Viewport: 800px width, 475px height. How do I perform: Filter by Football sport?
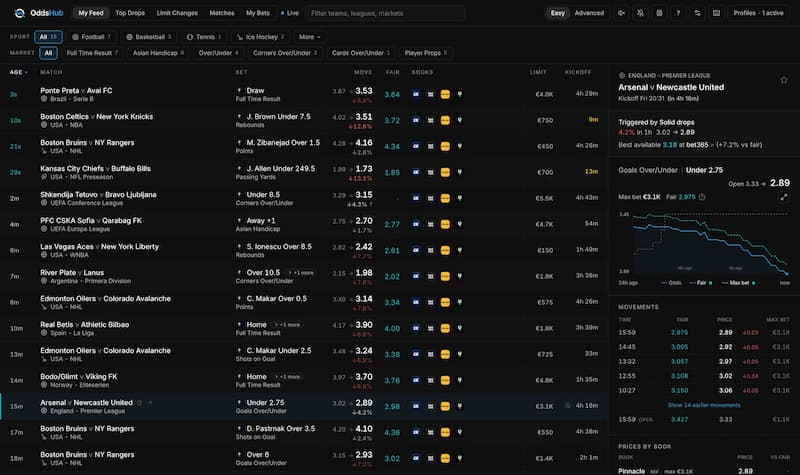tap(92, 37)
